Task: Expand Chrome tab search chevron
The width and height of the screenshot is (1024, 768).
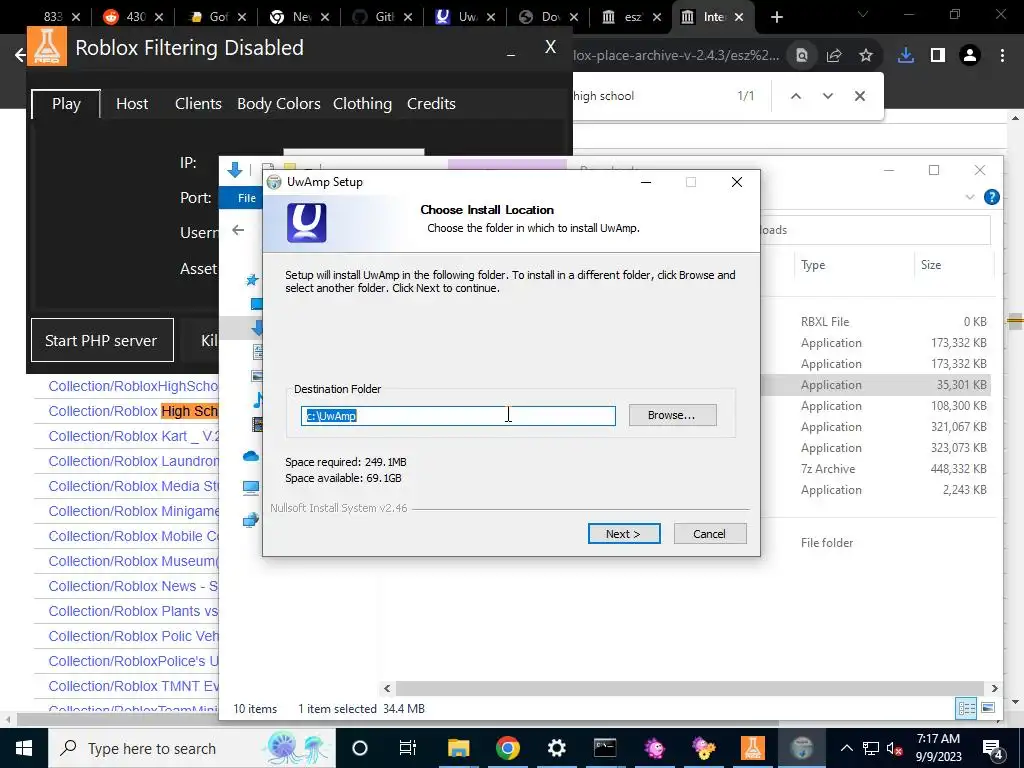Action: point(862,14)
